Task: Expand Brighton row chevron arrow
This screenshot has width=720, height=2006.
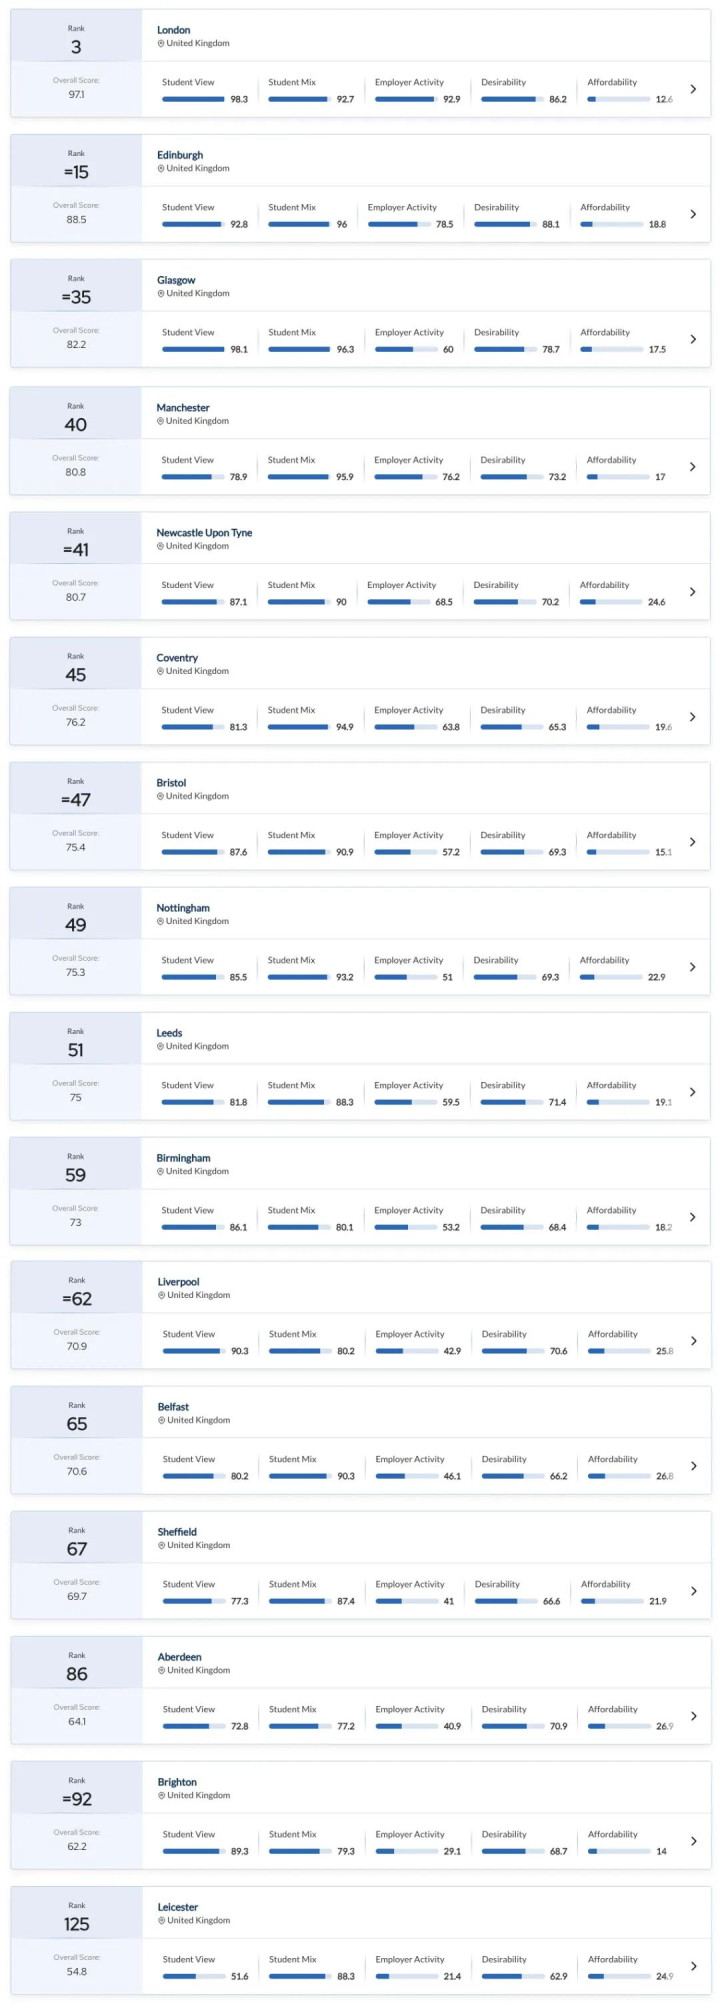Action: [x=694, y=1841]
